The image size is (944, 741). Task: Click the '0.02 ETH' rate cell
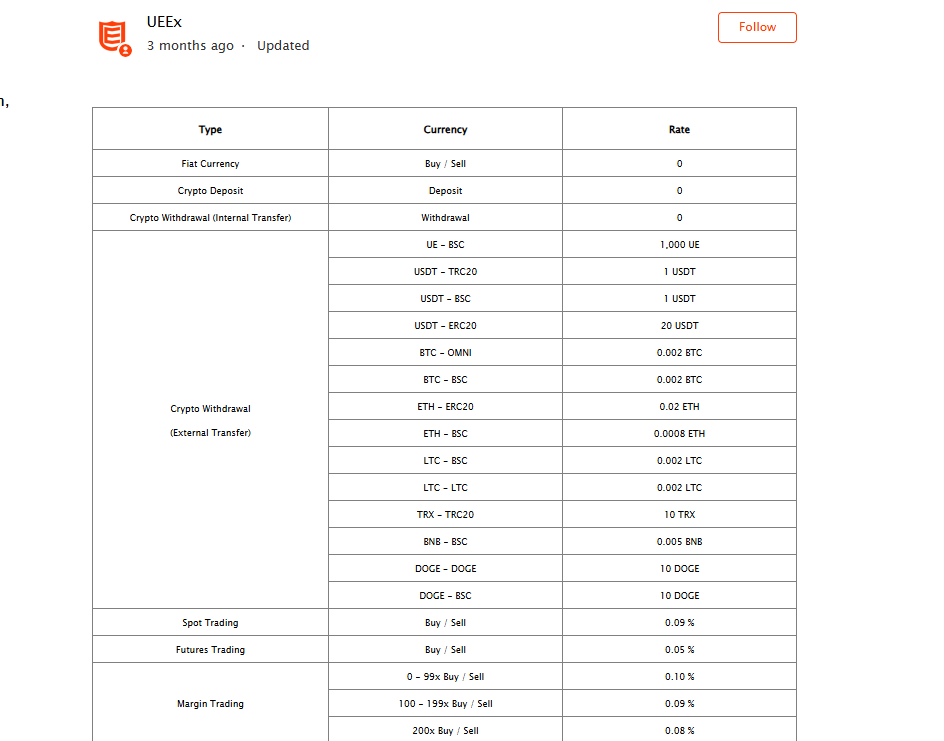click(679, 407)
